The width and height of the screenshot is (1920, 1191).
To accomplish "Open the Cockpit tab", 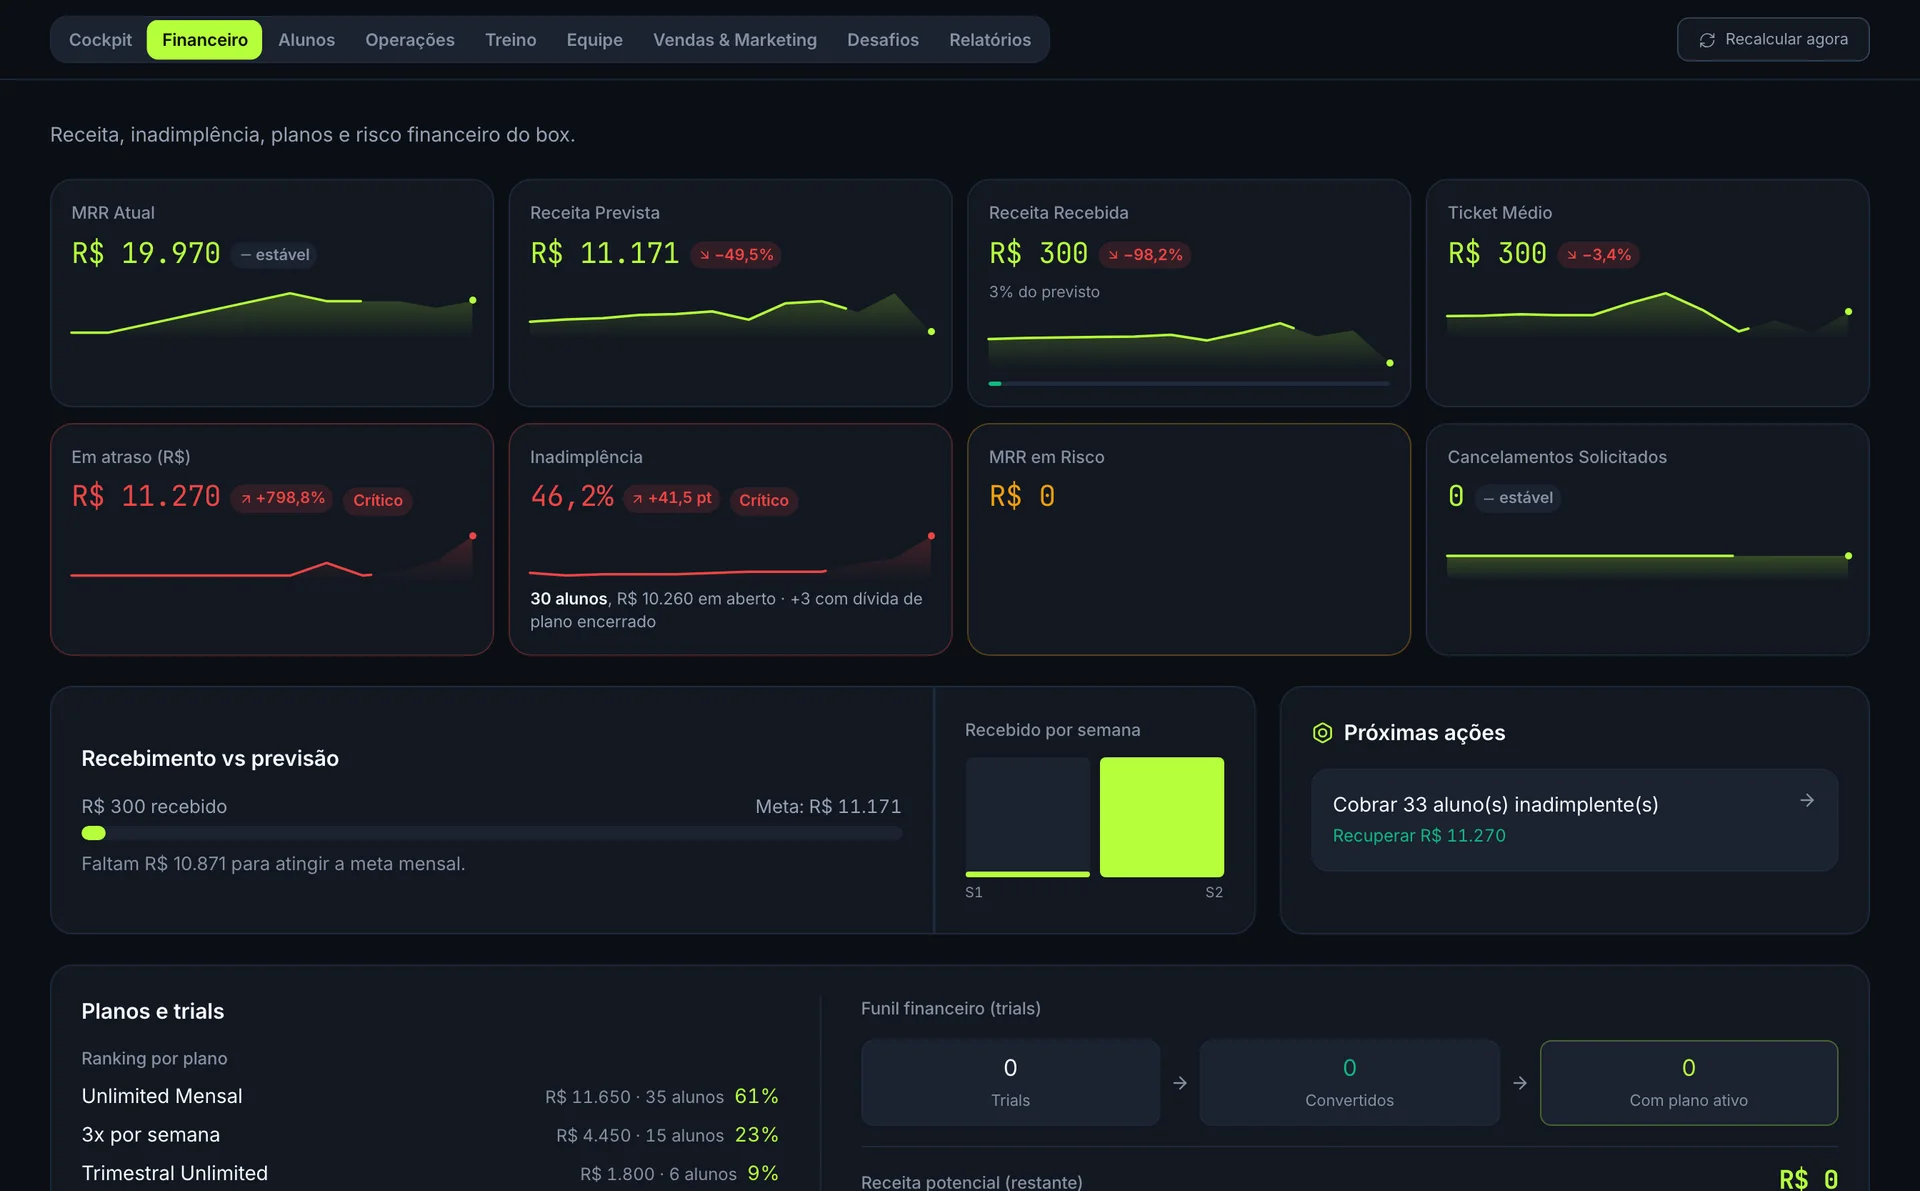I will (100, 40).
